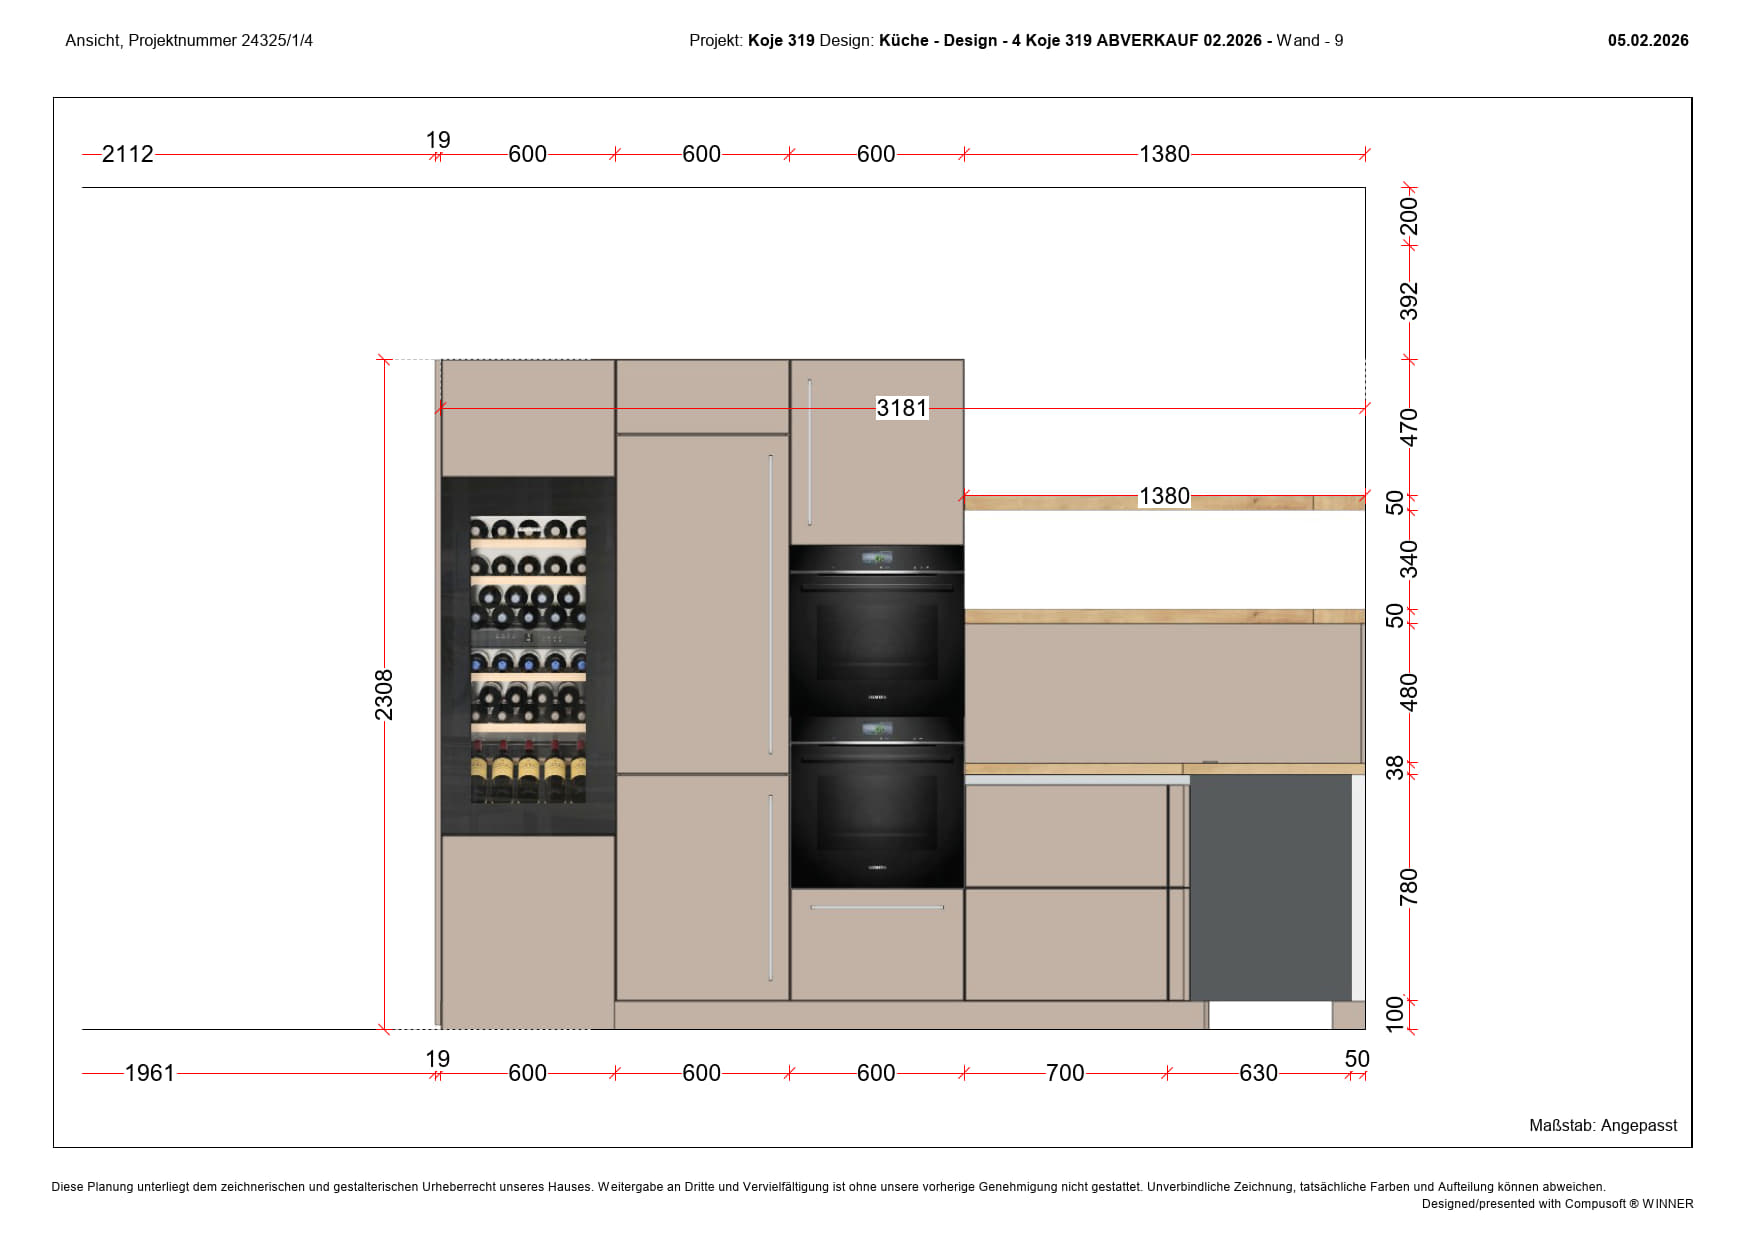Click the 'Ansicht, Projektnummer 24325/1/4' header text
This screenshot has width=1754, height=1240.
[x=189, y=41]
